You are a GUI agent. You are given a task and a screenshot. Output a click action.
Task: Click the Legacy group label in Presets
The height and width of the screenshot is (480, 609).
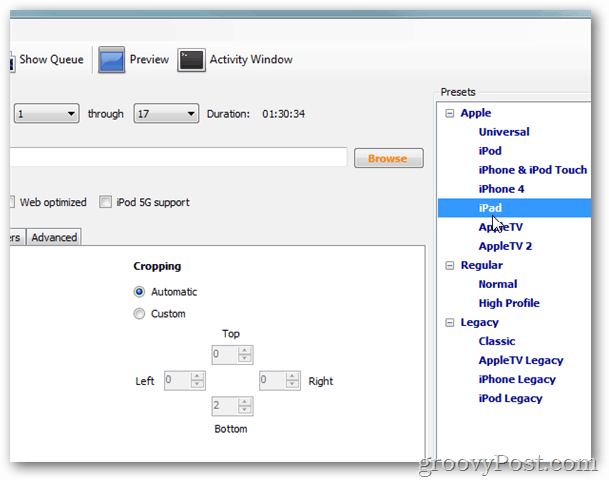pyautogui.click(x=479, y=322)
